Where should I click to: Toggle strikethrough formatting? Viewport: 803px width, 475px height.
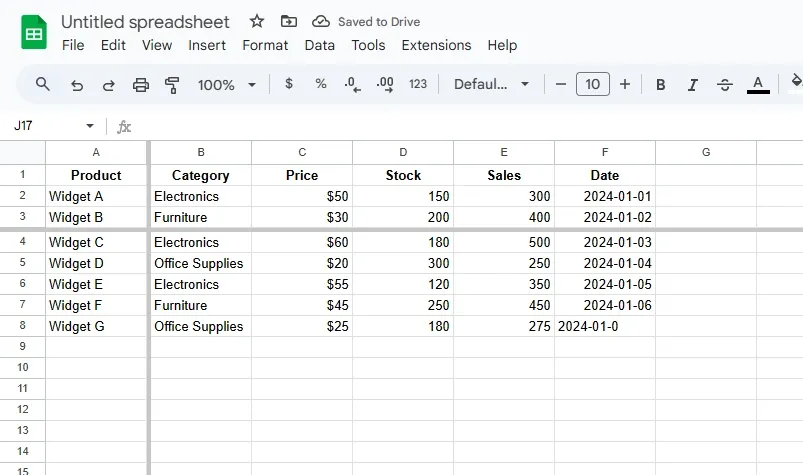tap(725, 85)
